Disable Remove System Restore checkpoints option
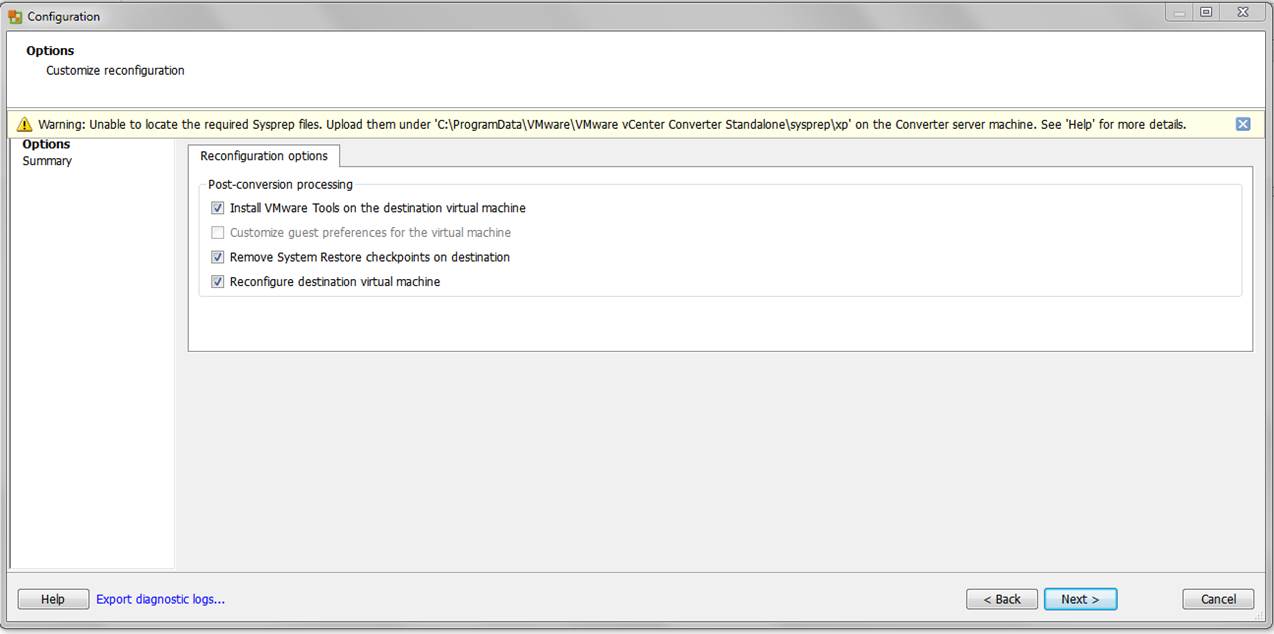This screenshot has width=1274, height=634. pyautogui.click(x=218, y=257)
